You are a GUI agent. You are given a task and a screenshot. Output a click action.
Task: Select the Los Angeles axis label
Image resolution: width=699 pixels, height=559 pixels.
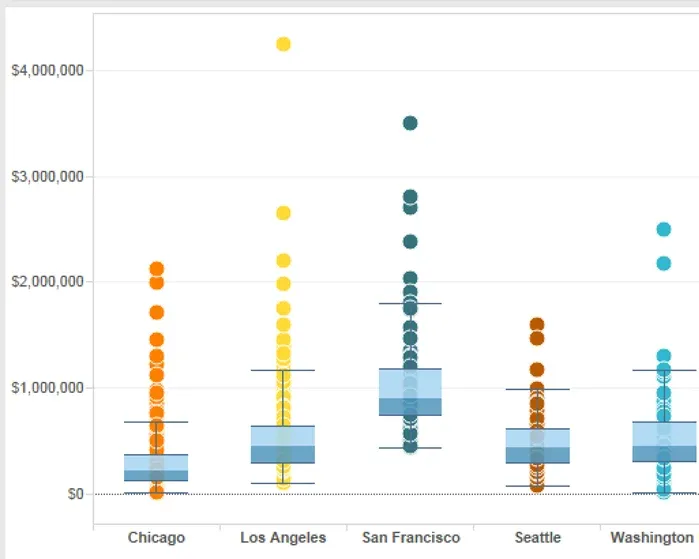pos(283,538)
